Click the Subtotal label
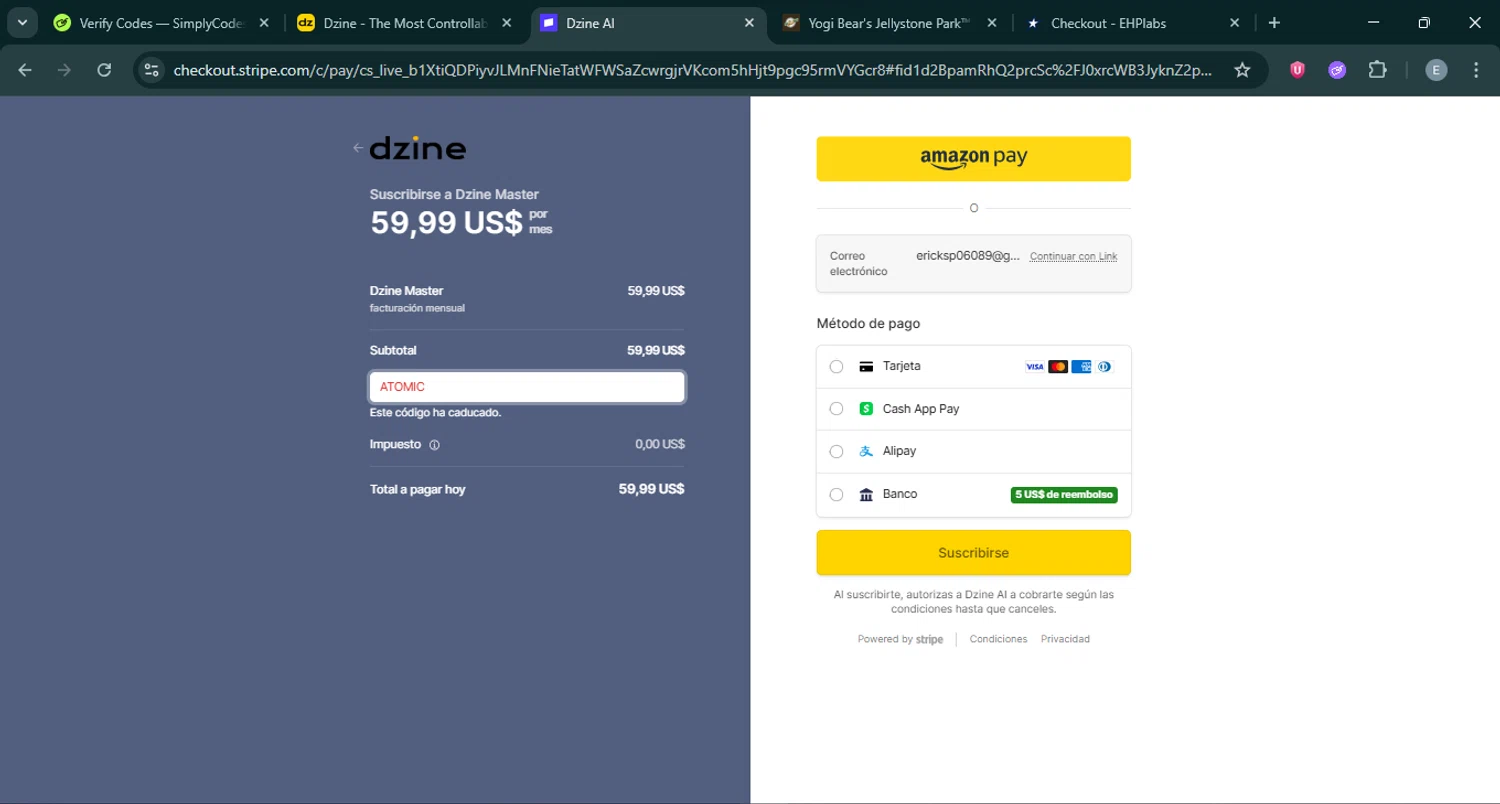The image size is (1500, 804). pyautogui.click(x=393, y=351)
